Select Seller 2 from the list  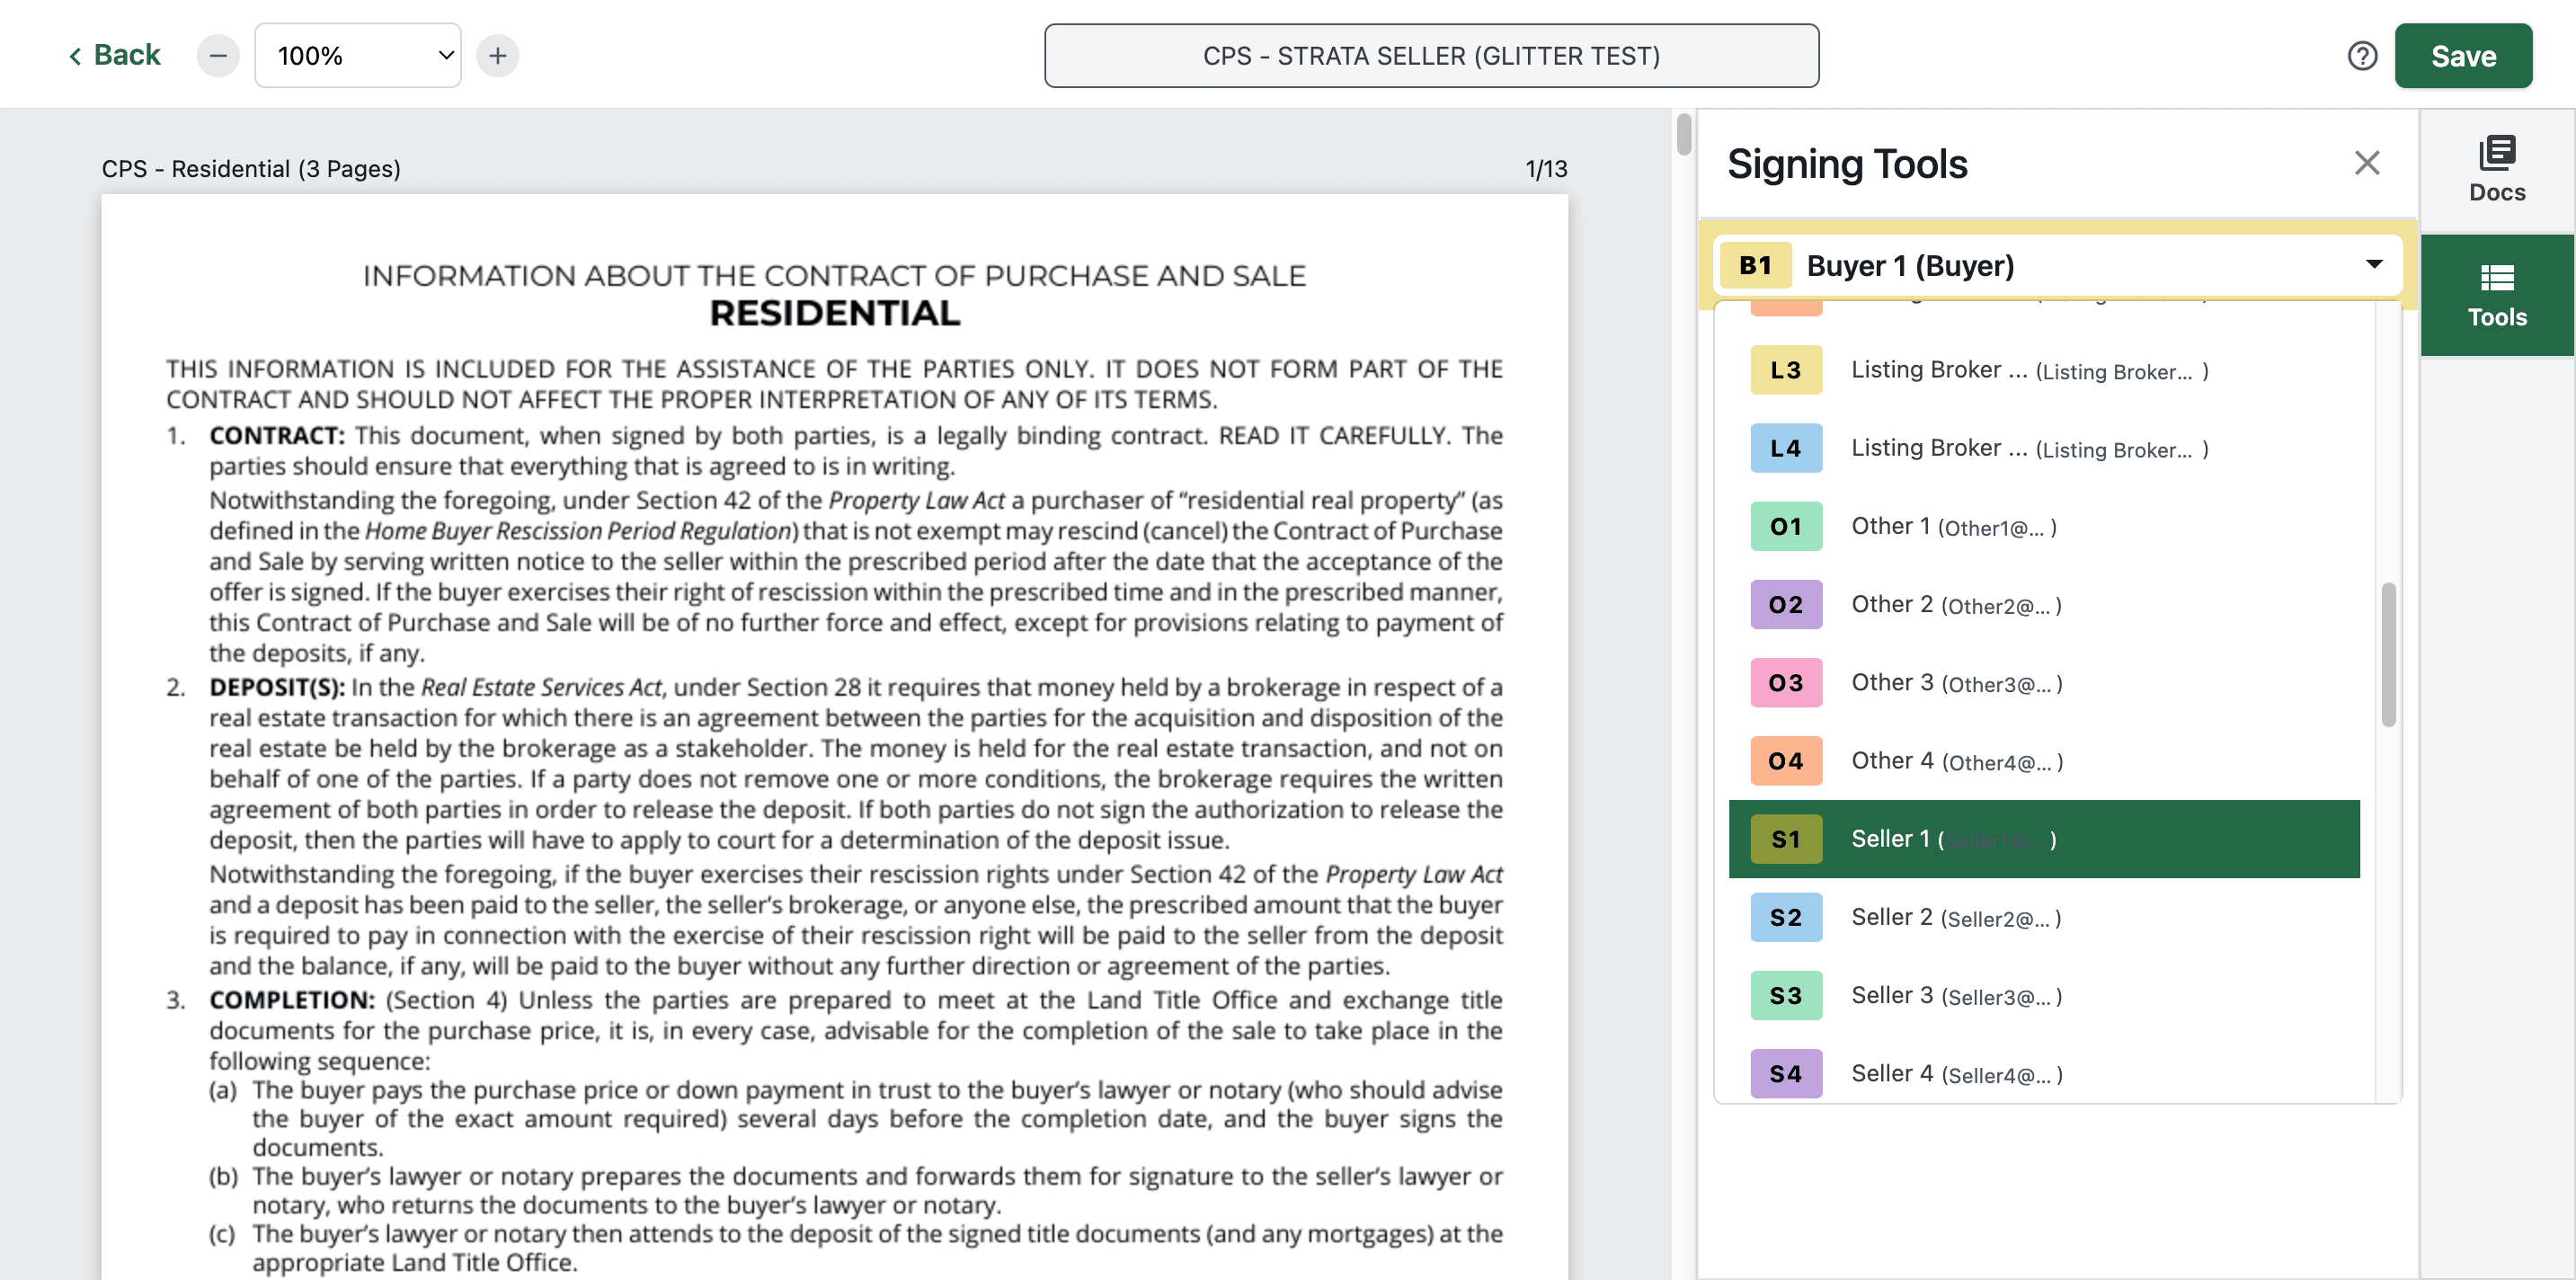pyautogui.click(x=2044, y=917)
